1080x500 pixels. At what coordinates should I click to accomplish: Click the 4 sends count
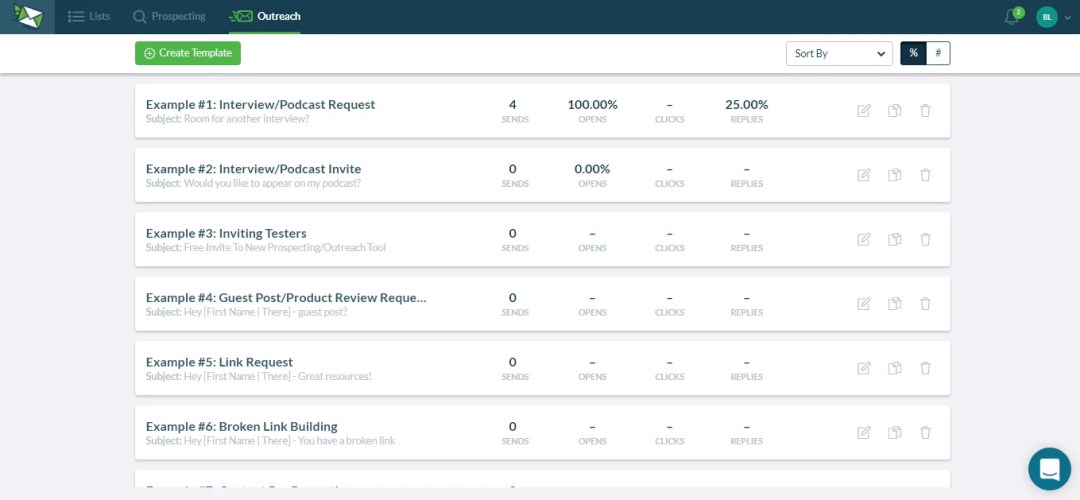[x=512, y=105]
